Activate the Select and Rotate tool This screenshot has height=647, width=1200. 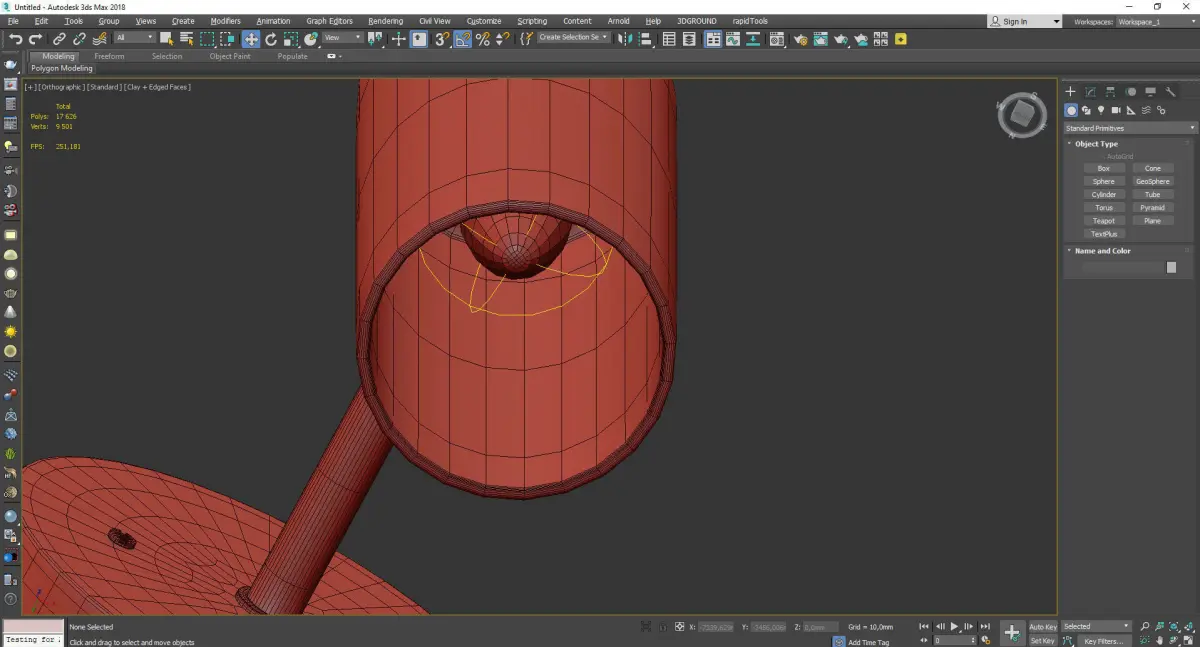271,39
